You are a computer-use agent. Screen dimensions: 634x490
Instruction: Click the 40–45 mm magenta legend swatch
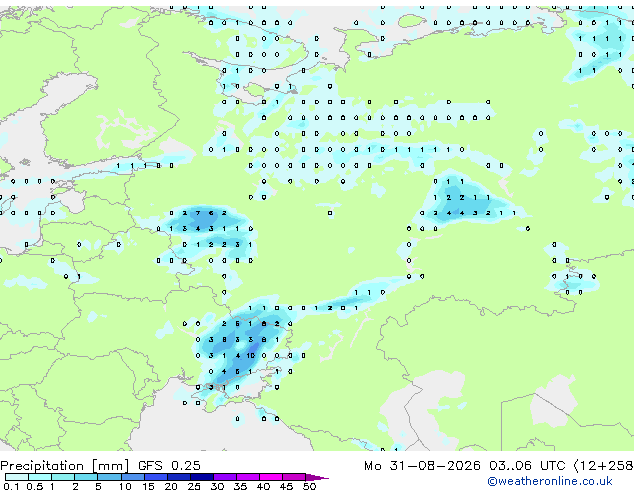tap(271, 477)
